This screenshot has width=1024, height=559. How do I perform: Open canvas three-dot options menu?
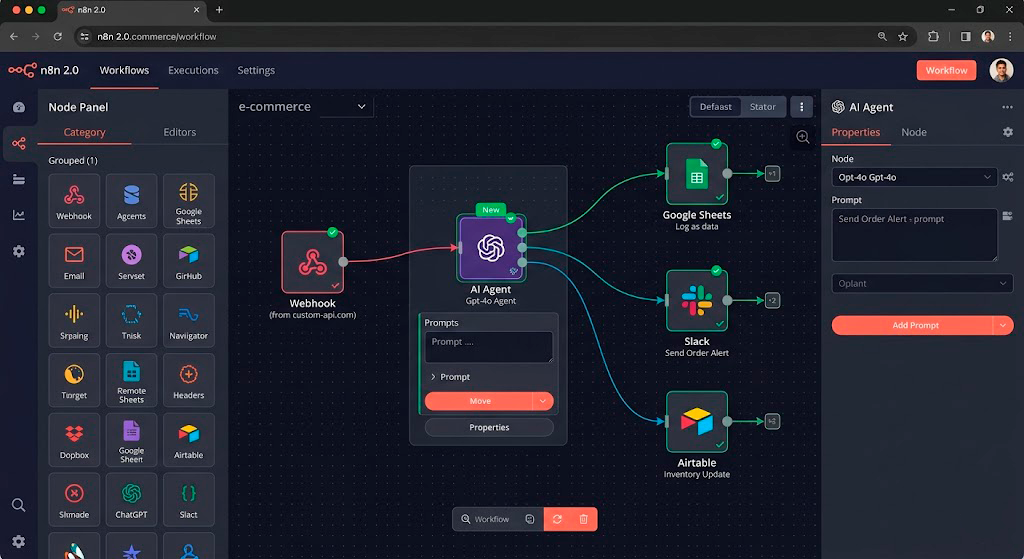[801, 106]
